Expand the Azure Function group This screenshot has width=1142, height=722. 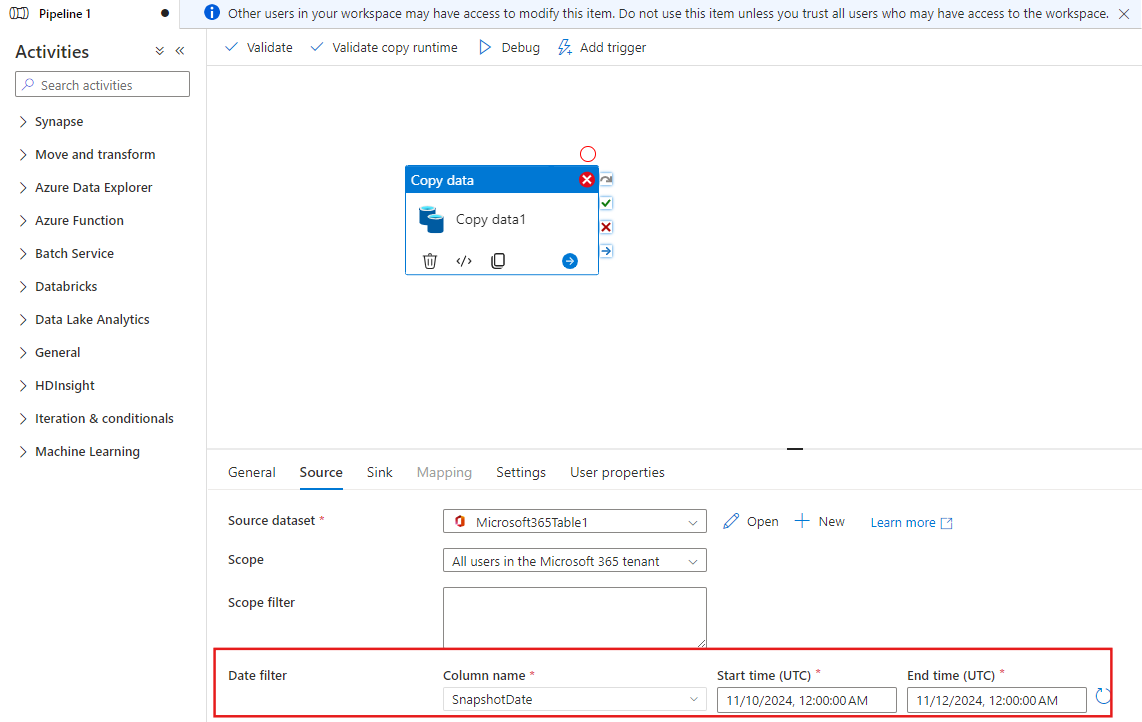coord(71,220)
